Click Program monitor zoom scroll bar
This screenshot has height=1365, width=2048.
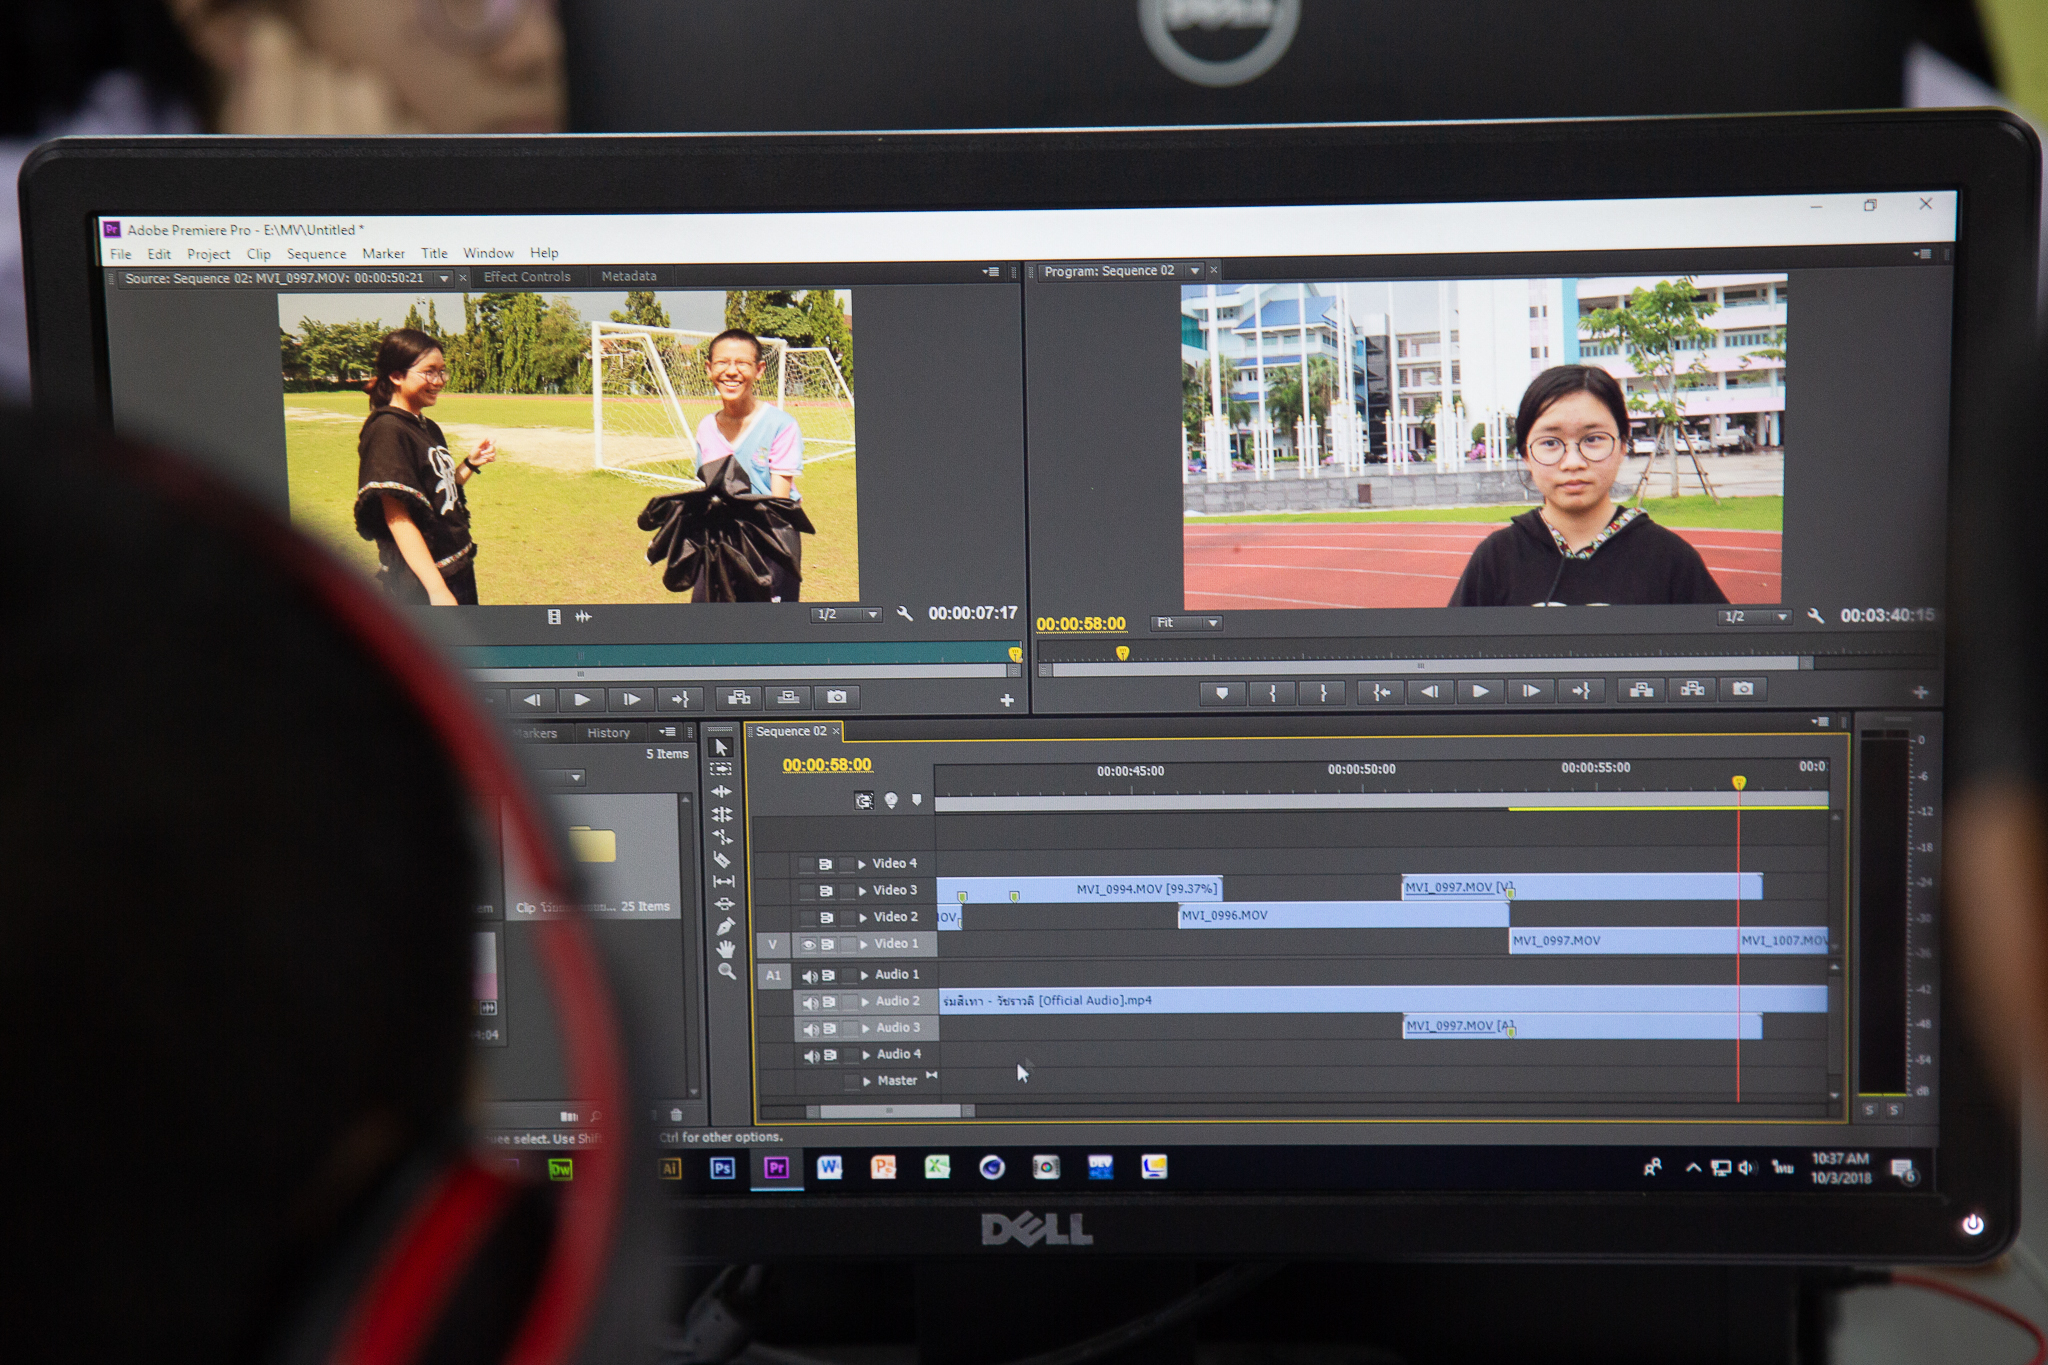[x=1428, y=665]
